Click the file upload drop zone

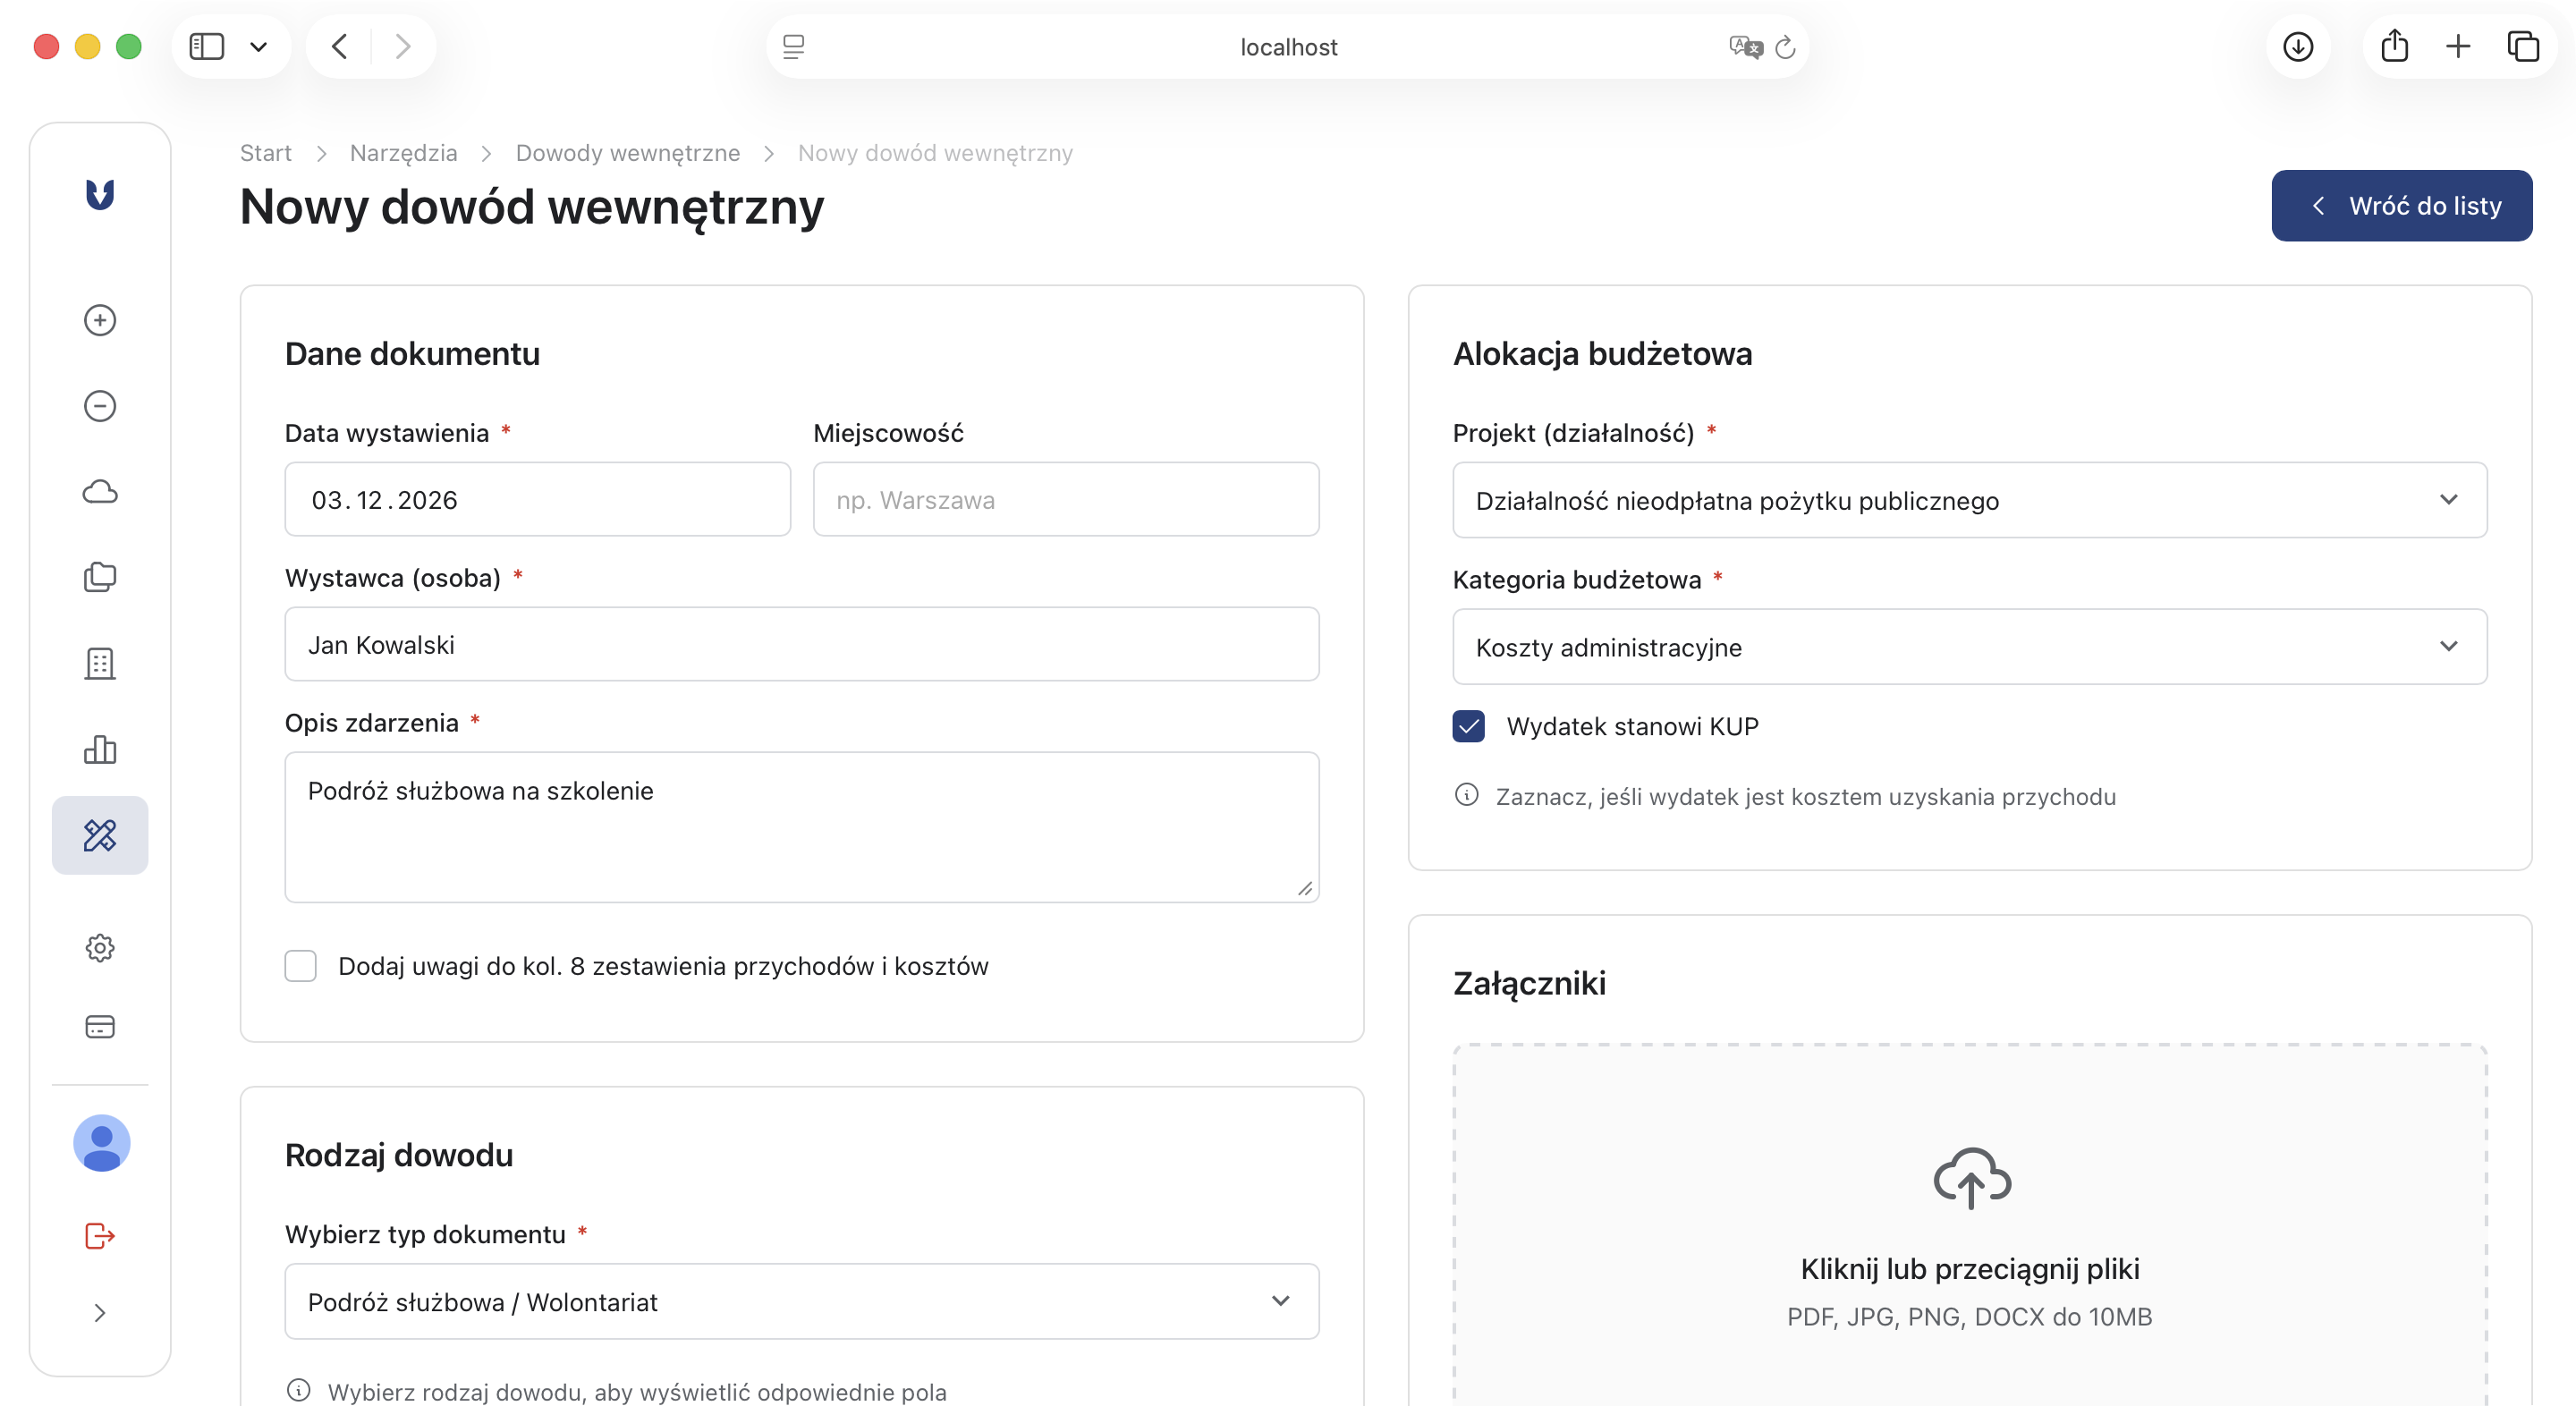(x=1969, y=1230)
